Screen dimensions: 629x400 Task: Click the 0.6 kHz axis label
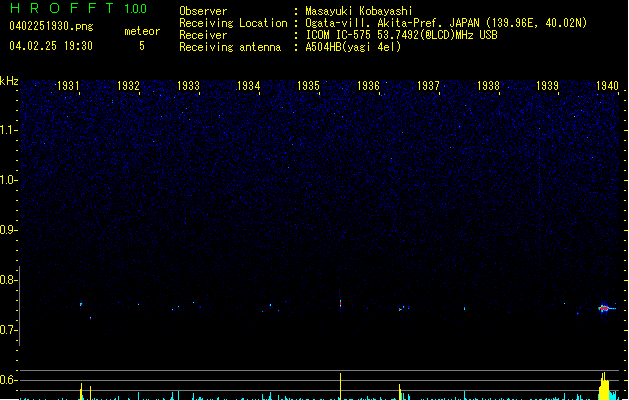click(8, 380)
